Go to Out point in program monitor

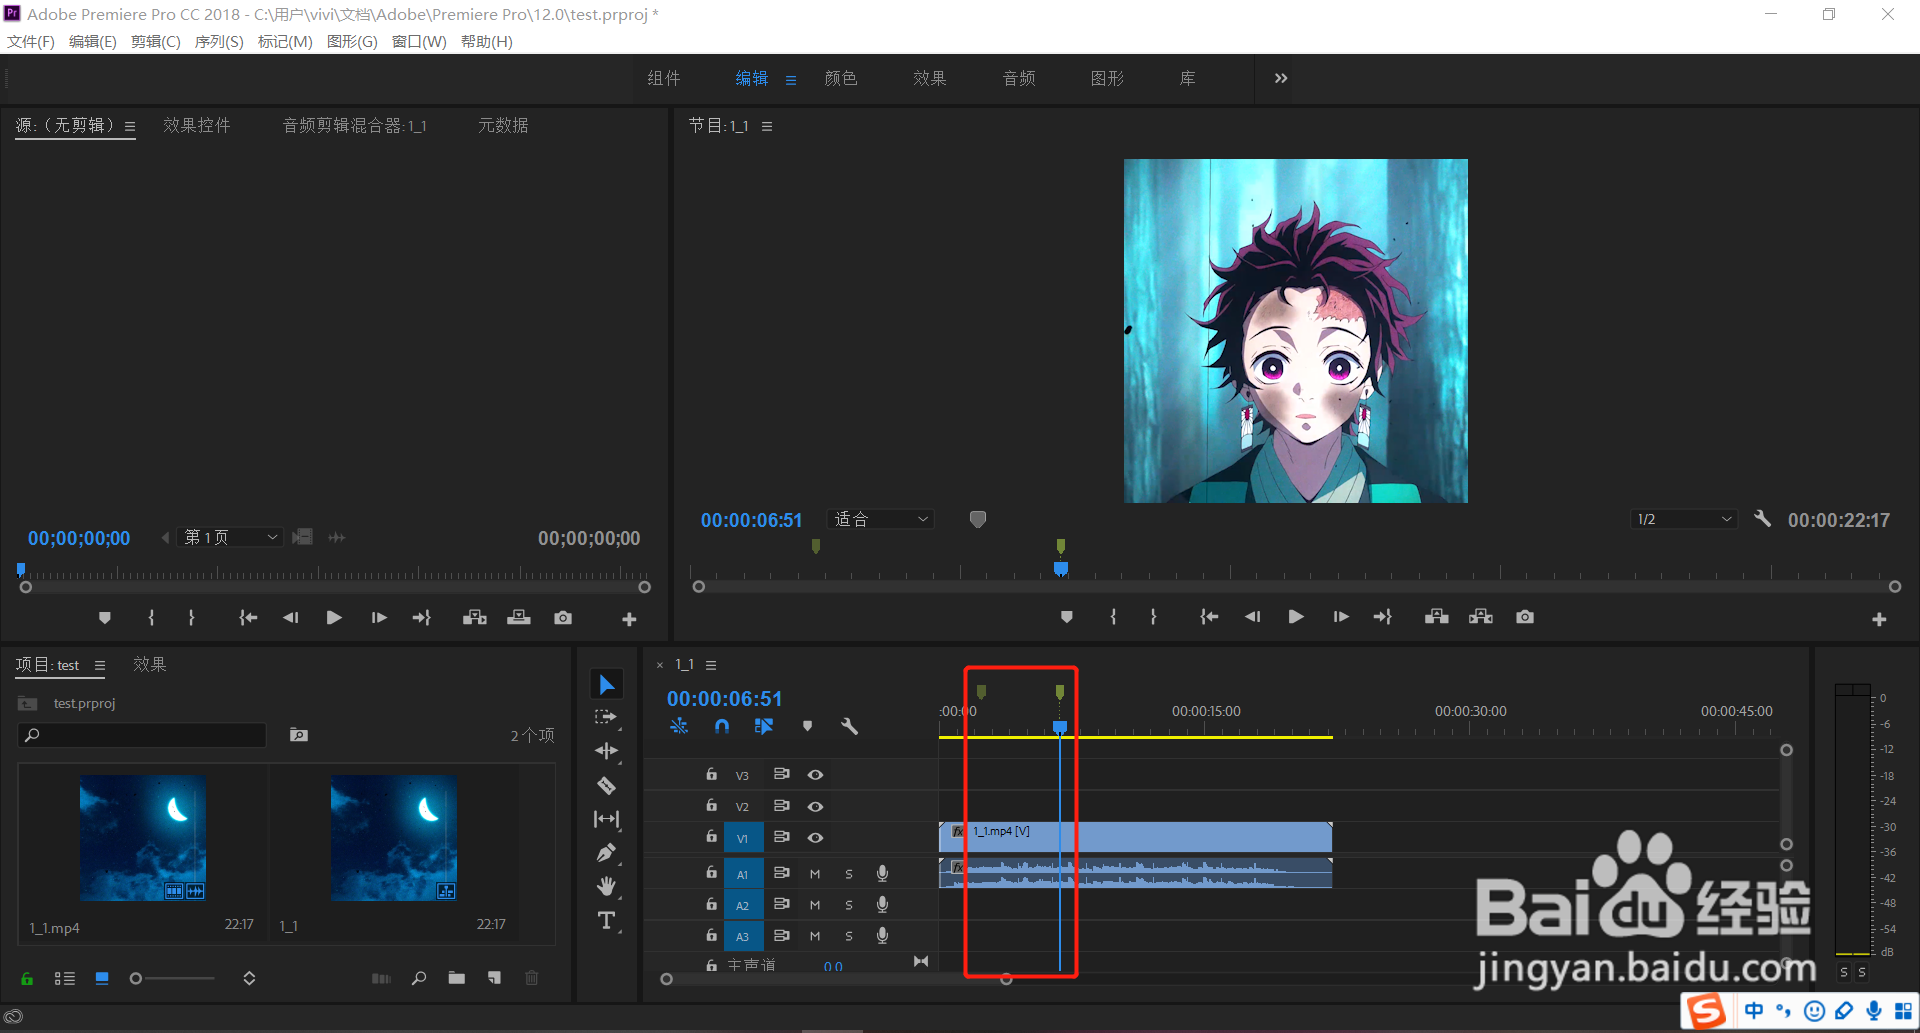(x=1383, y=617)
